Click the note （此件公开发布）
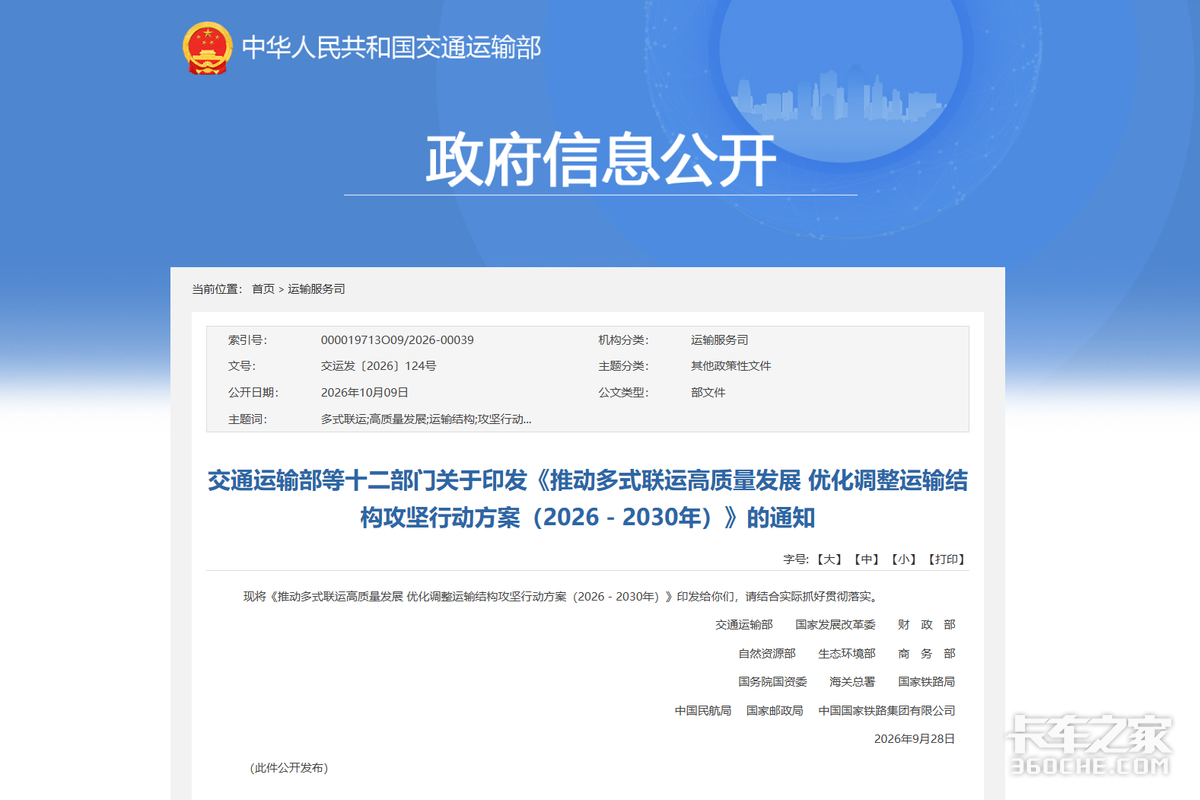The height and width of the screenshot is (800, 1200). [x=289, y=768]
